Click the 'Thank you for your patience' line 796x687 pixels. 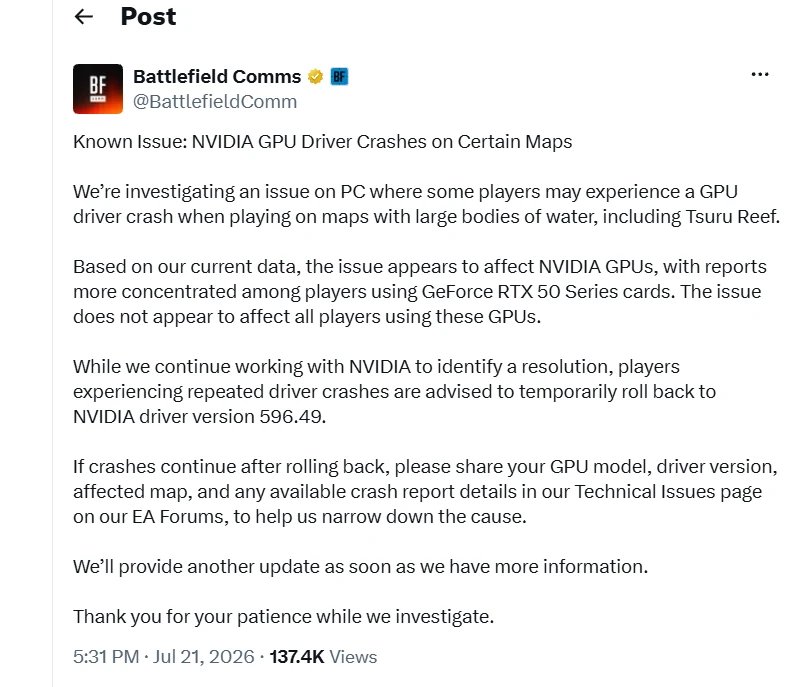pos(283,617)
